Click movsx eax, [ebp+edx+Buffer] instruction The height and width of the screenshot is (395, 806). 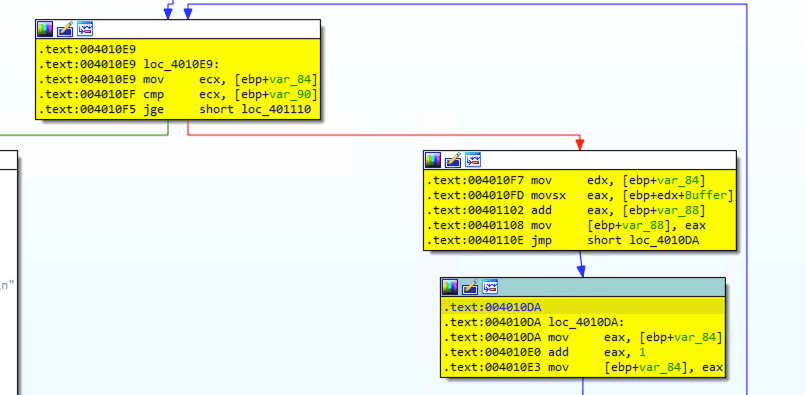pyautogui.click(x=580, y=195)
